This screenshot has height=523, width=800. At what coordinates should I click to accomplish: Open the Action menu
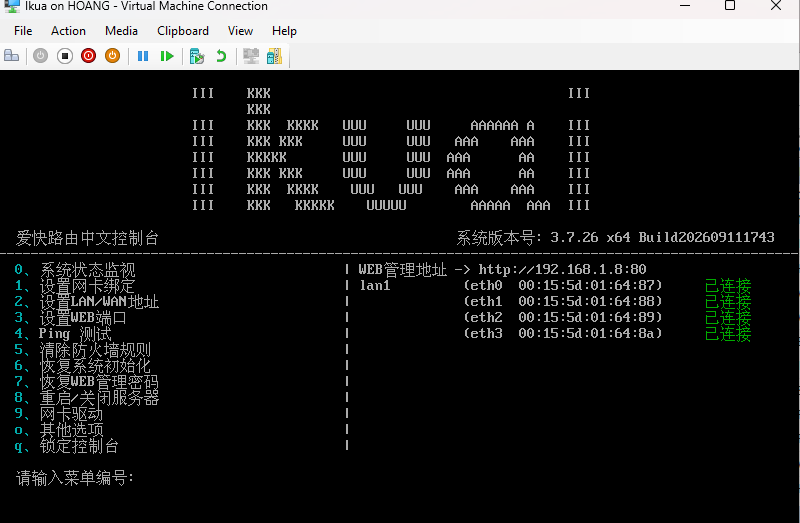[x=68, y=31]
